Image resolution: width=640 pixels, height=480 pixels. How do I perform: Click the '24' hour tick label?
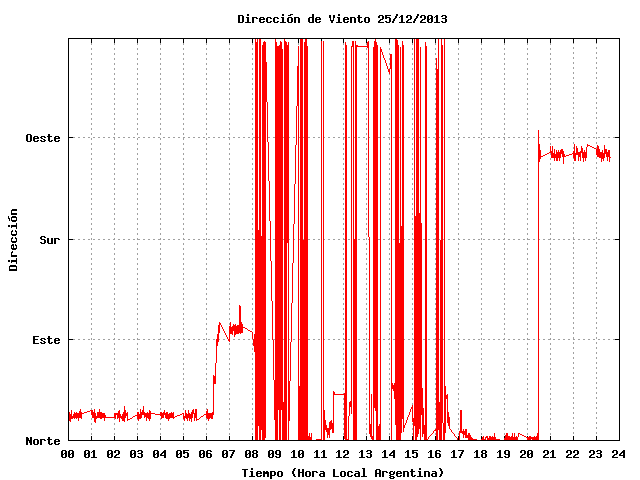click(619, 454)
